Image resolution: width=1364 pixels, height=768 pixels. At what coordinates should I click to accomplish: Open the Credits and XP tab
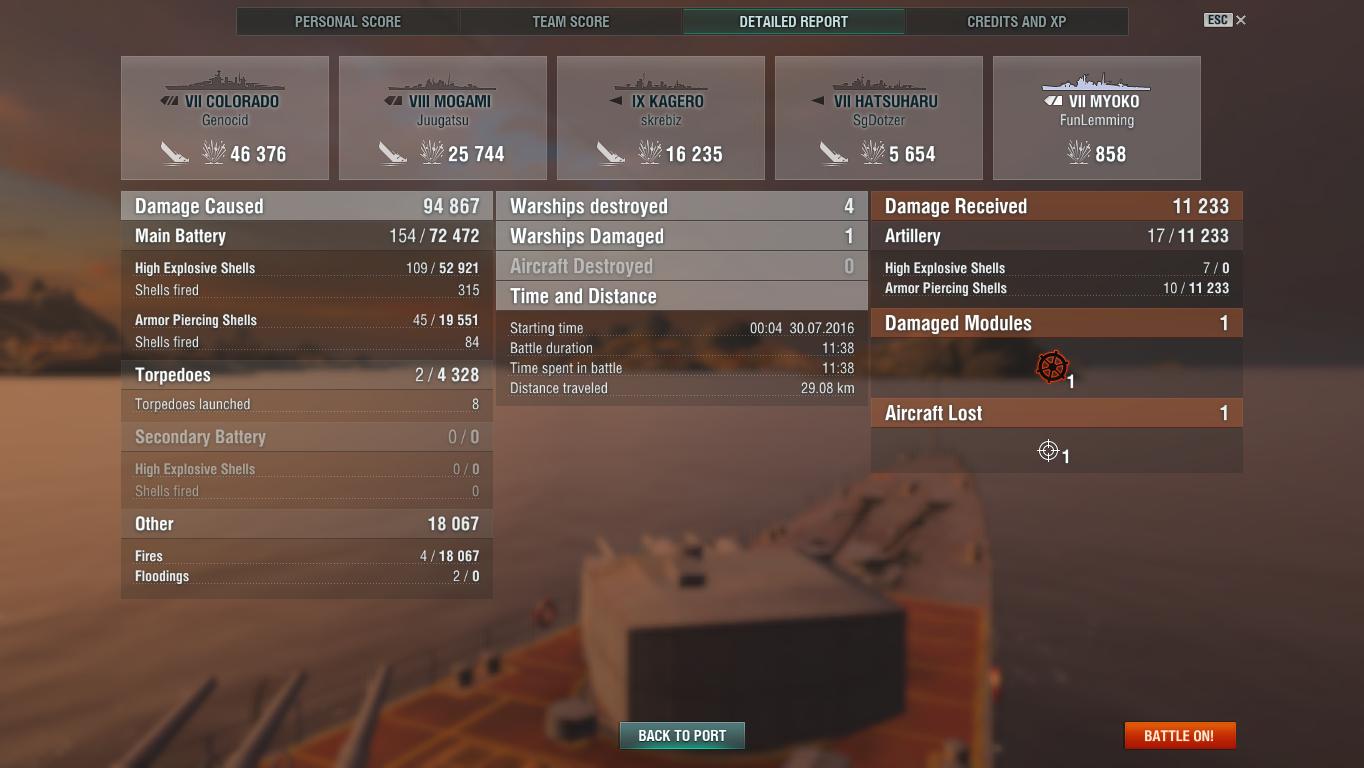[x=1016, y=21]
